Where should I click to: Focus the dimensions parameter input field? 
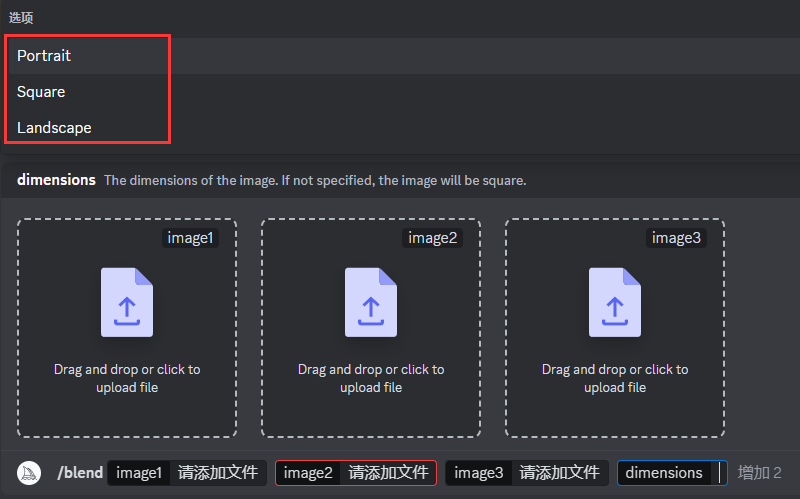pos(672,473)
